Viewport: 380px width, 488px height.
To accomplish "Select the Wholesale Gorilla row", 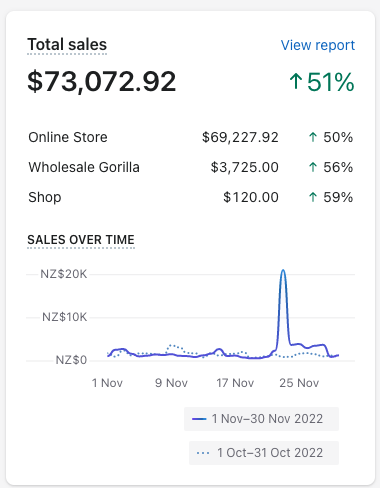I will [191, 167].
